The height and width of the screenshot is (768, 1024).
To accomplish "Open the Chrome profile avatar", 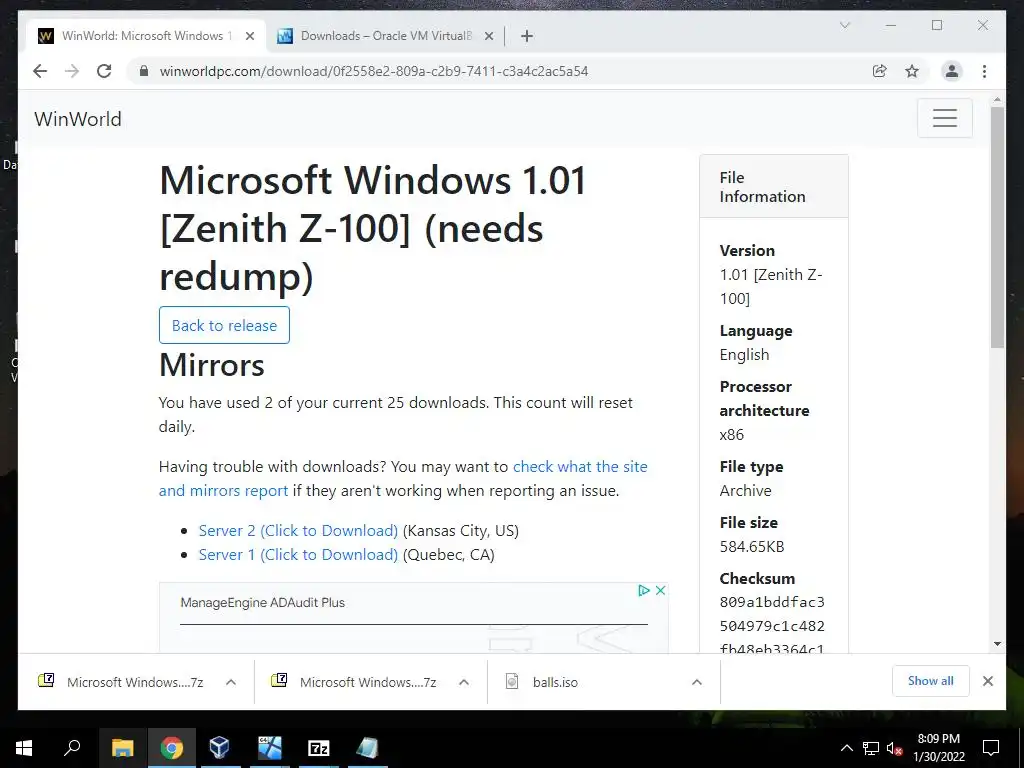I will (x=952, y=71).
